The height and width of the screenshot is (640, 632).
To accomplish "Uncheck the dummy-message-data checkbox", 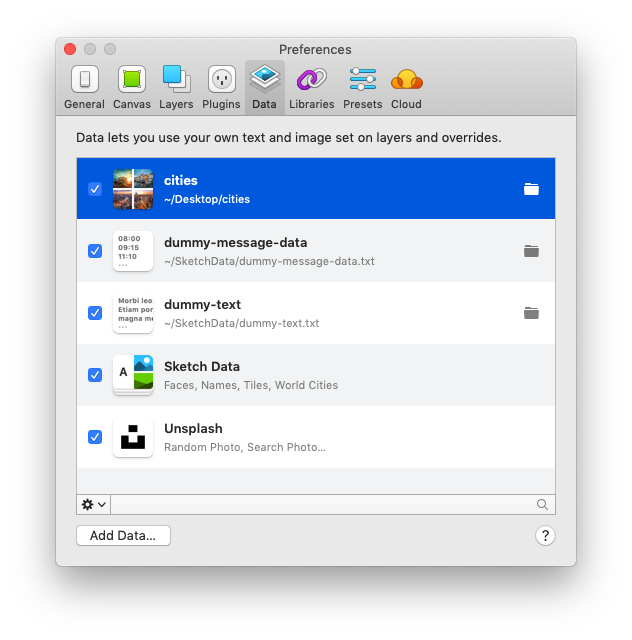I will point(95,251).
